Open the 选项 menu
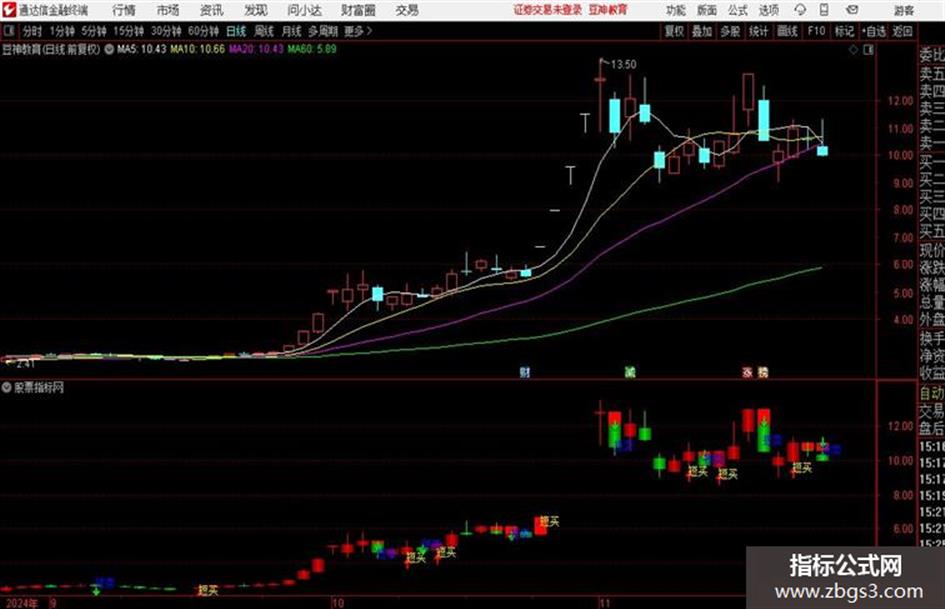The height and width of the screenshot is (609, 945). [x=768, y=10]
